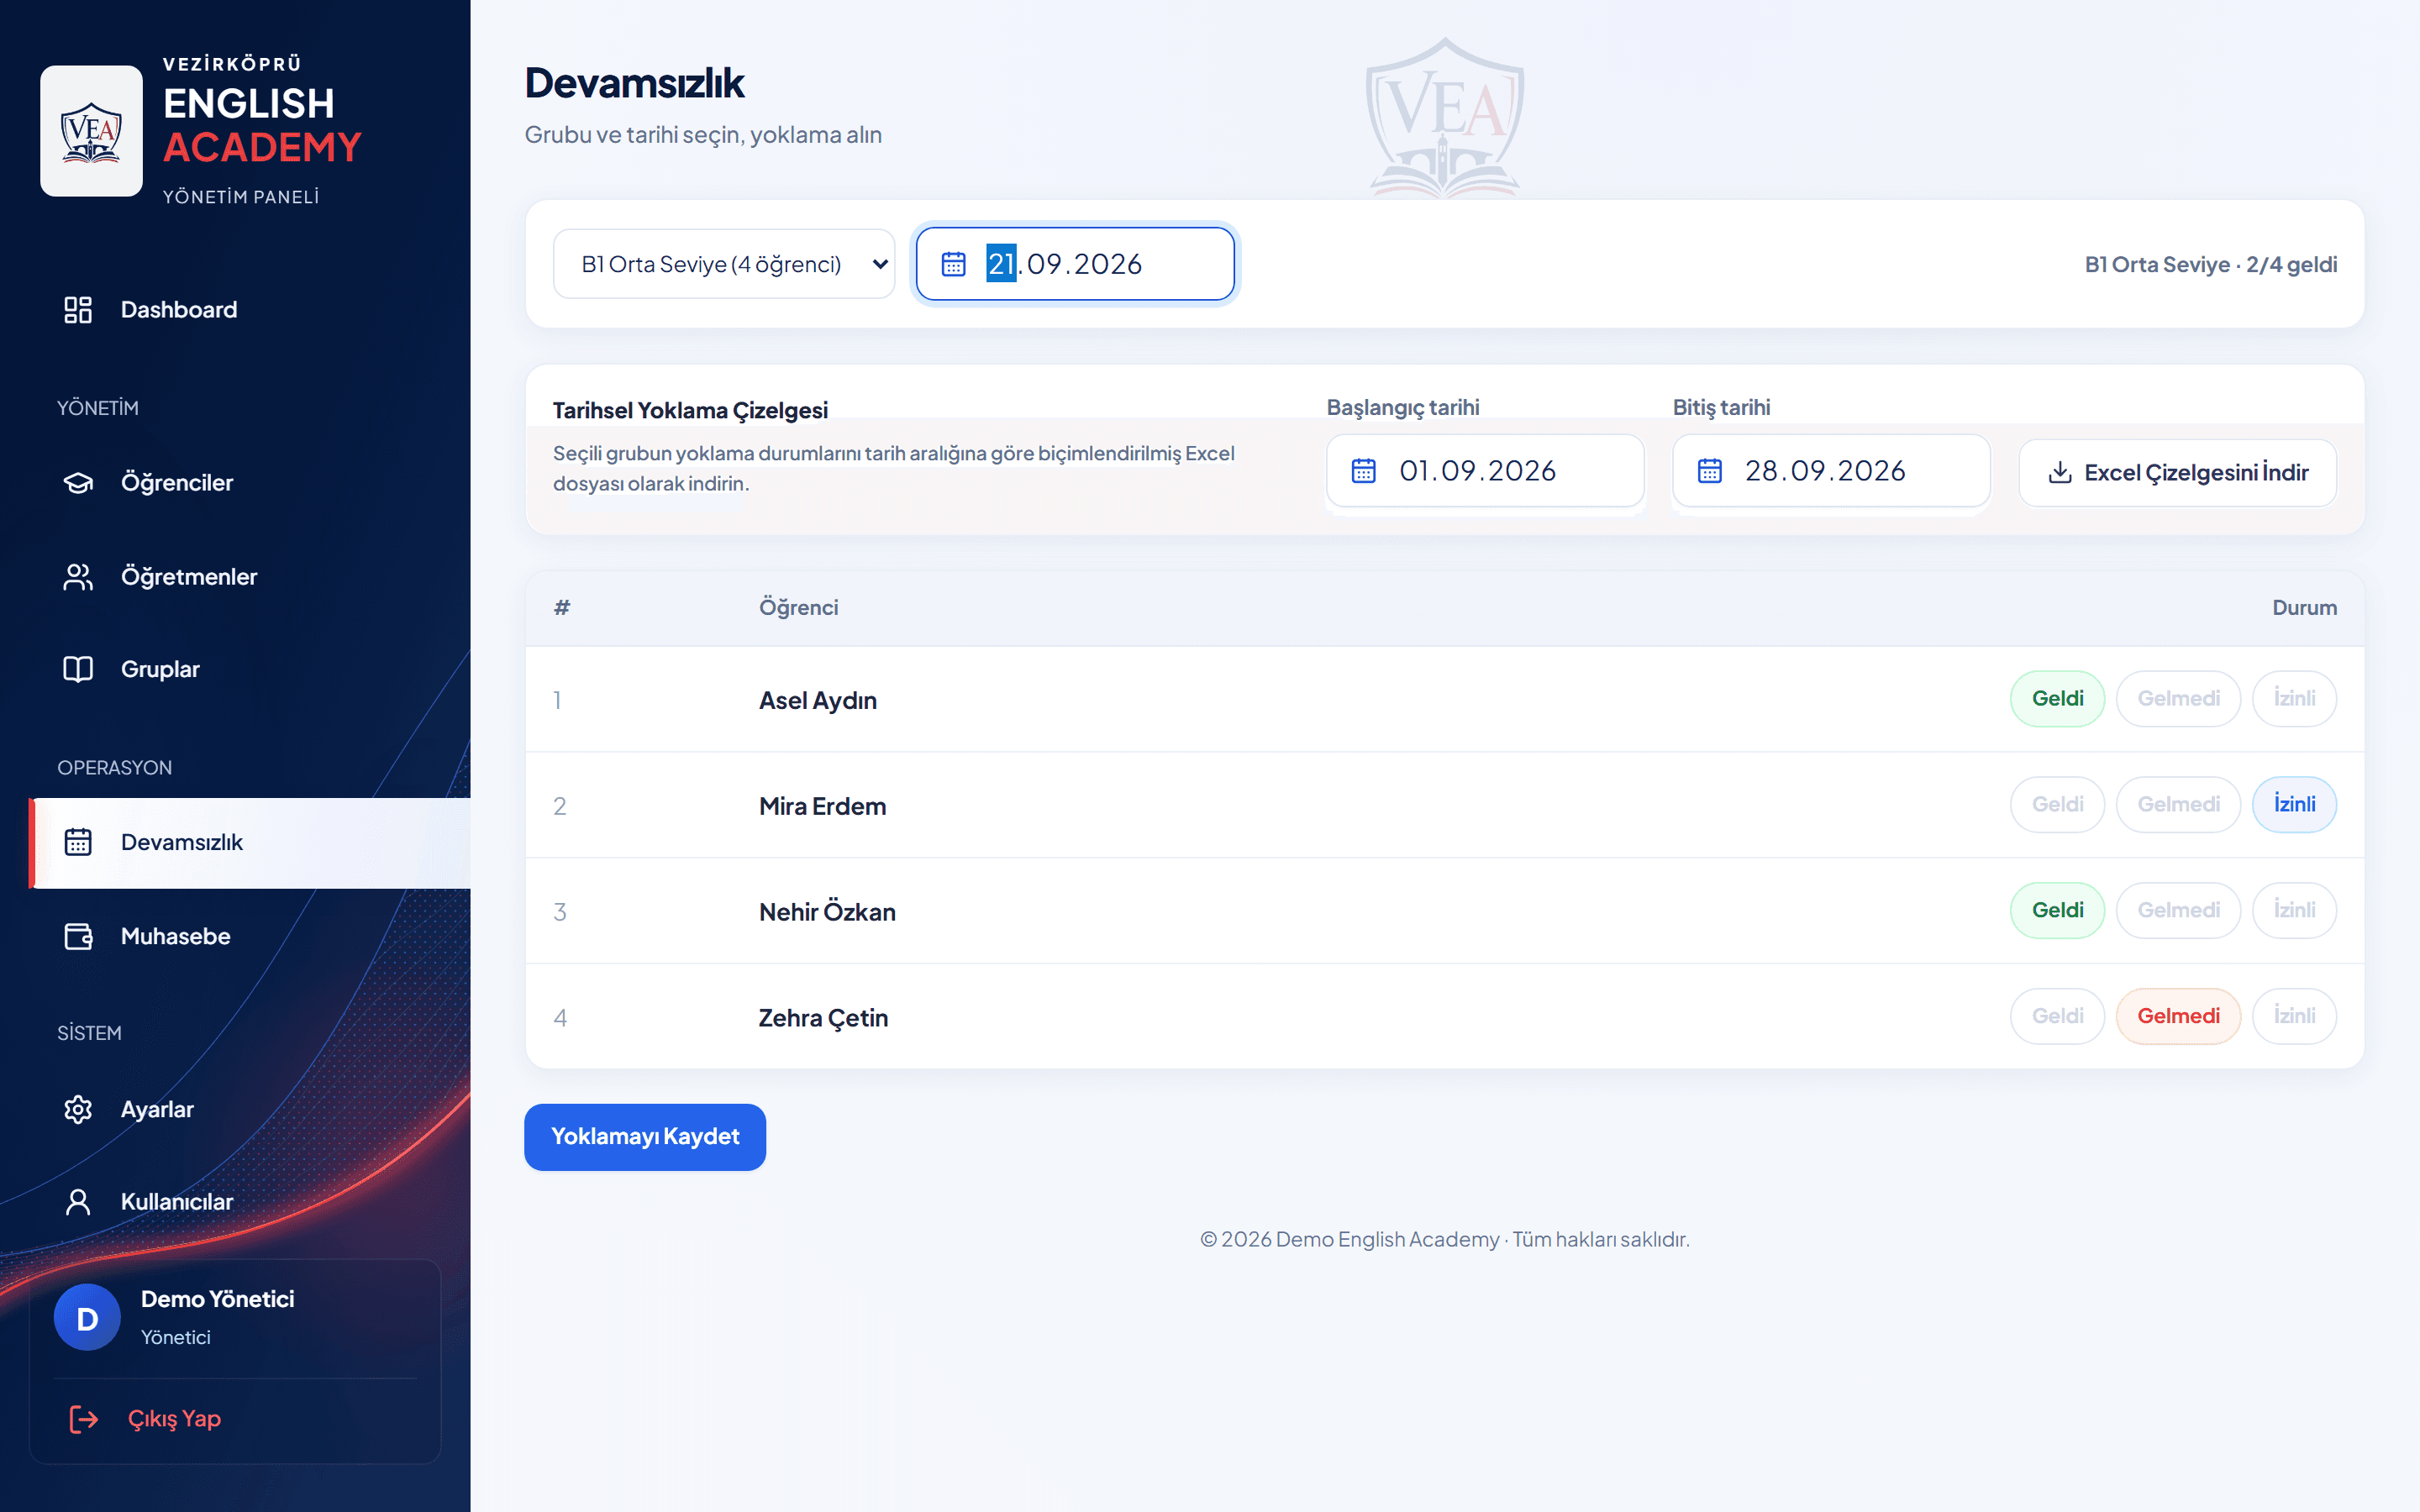Mark Asel Aydın as Geldi
The height and width of the screenshot is (1512, 2420).
pyautogui.click(x=2057, y=699)
